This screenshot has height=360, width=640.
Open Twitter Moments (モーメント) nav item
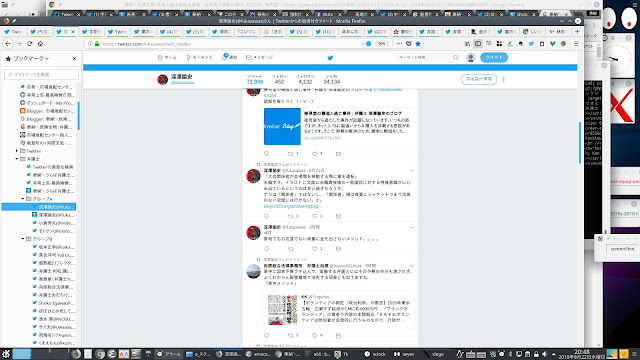point(199,58)
